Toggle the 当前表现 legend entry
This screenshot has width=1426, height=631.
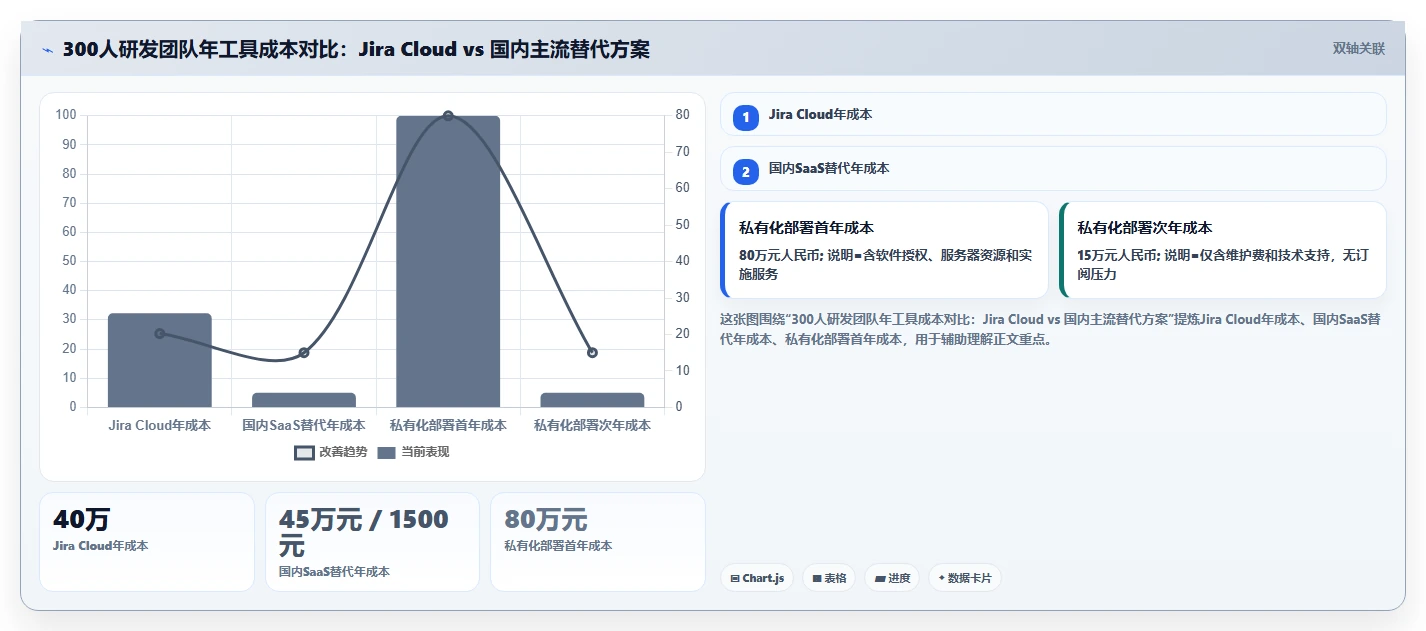pyautogui.click(x=414, y=452)
